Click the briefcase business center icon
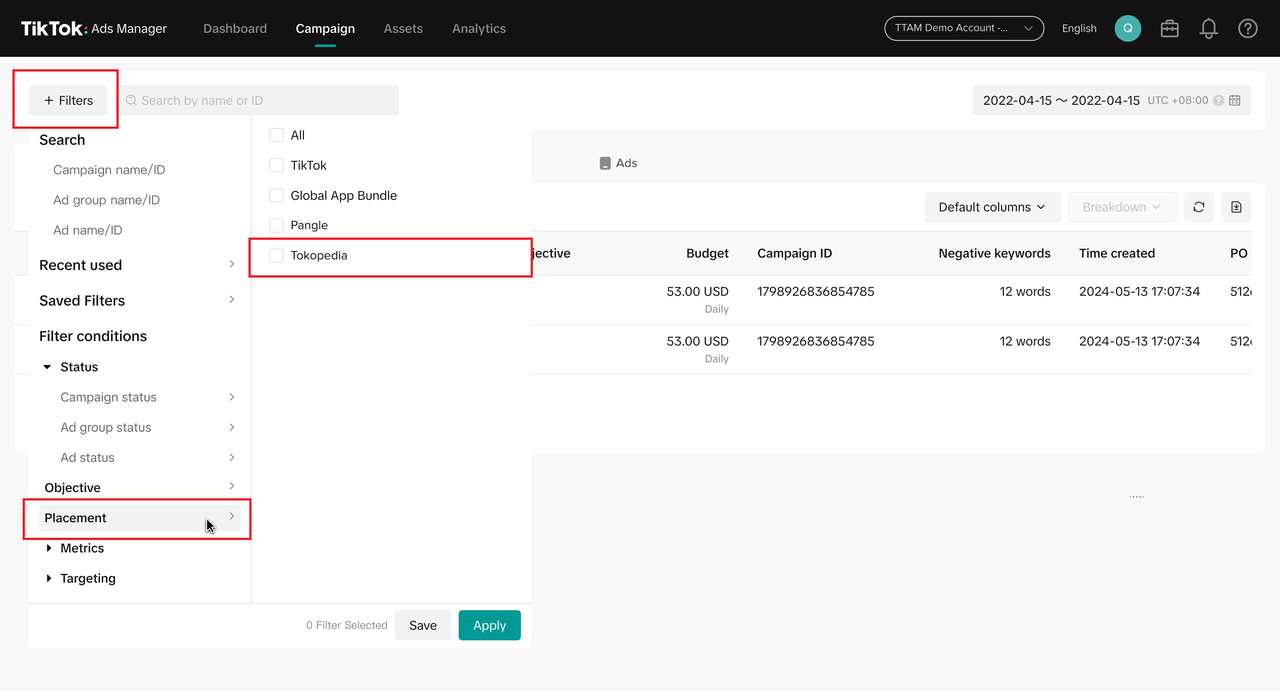The image size is (1280, 691). 1169,28
